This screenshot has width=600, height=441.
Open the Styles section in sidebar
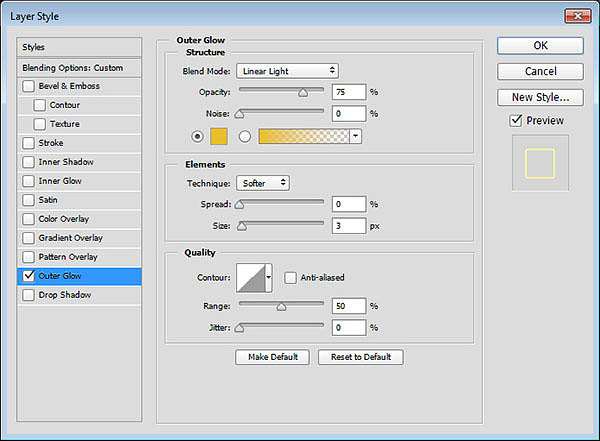coord(79,47)
